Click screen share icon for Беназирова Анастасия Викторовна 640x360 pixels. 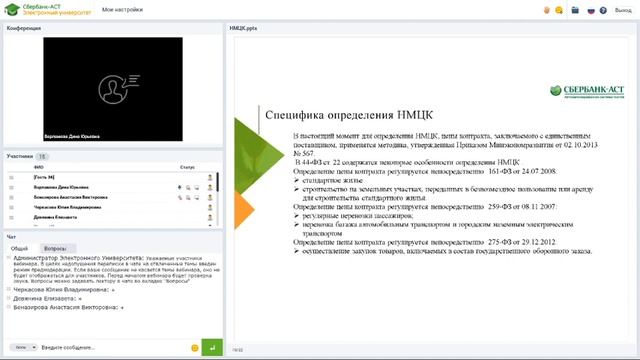tap(197, 198)
